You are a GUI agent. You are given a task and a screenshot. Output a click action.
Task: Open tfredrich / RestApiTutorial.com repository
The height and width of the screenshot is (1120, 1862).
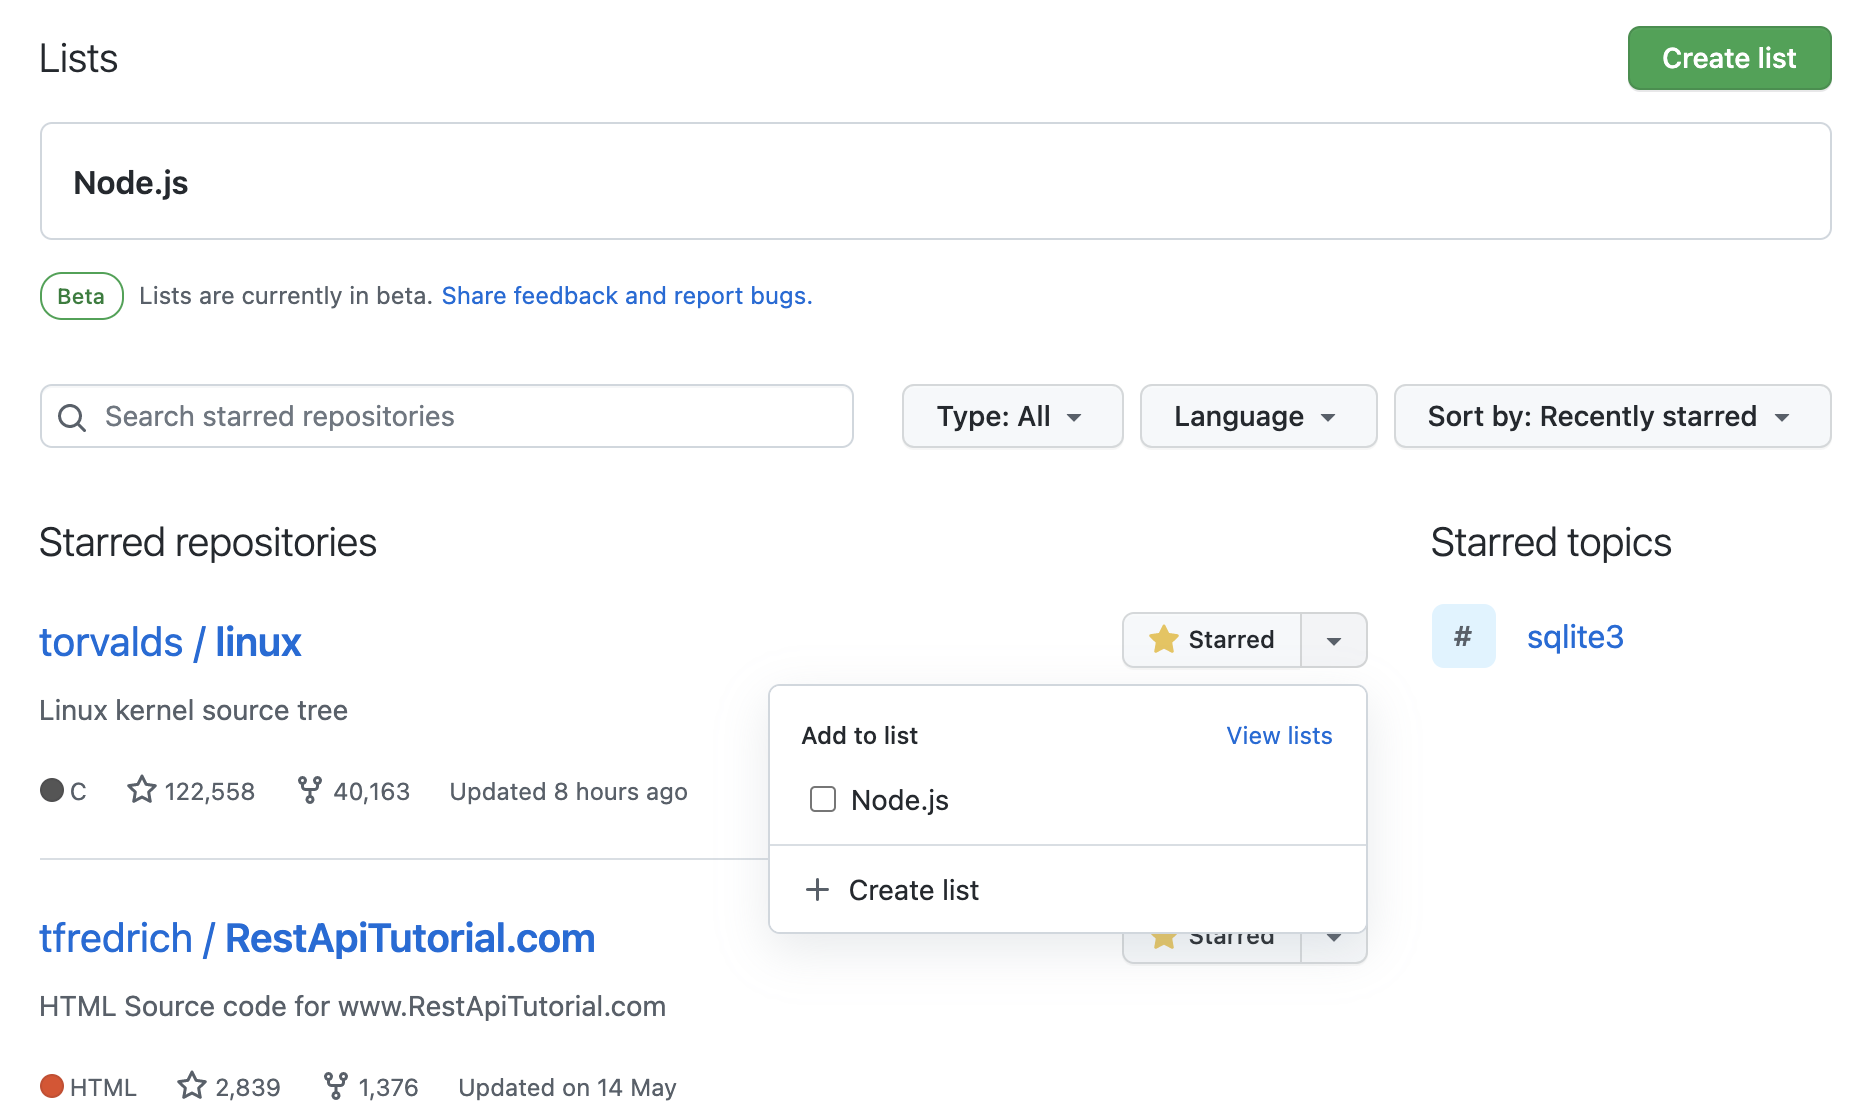click(x=317, y=938)
